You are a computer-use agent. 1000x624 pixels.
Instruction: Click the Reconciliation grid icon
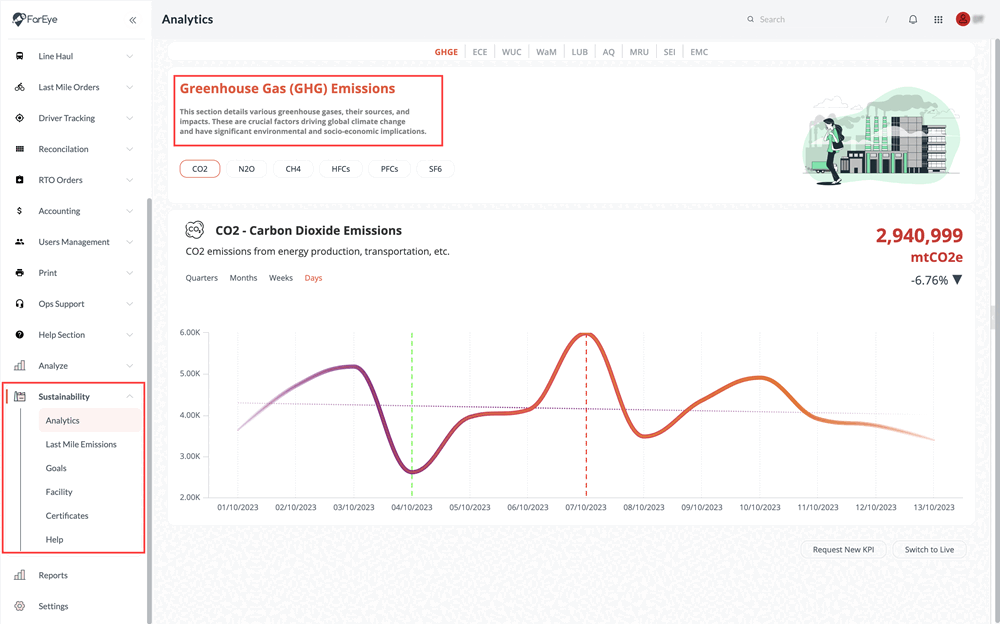[x=20, y=149]
